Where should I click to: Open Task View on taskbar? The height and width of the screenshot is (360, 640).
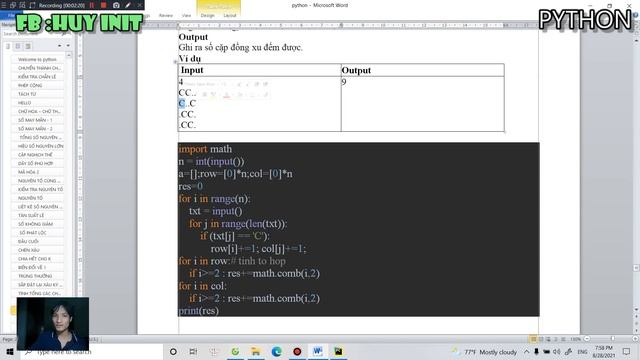point(193,351)
